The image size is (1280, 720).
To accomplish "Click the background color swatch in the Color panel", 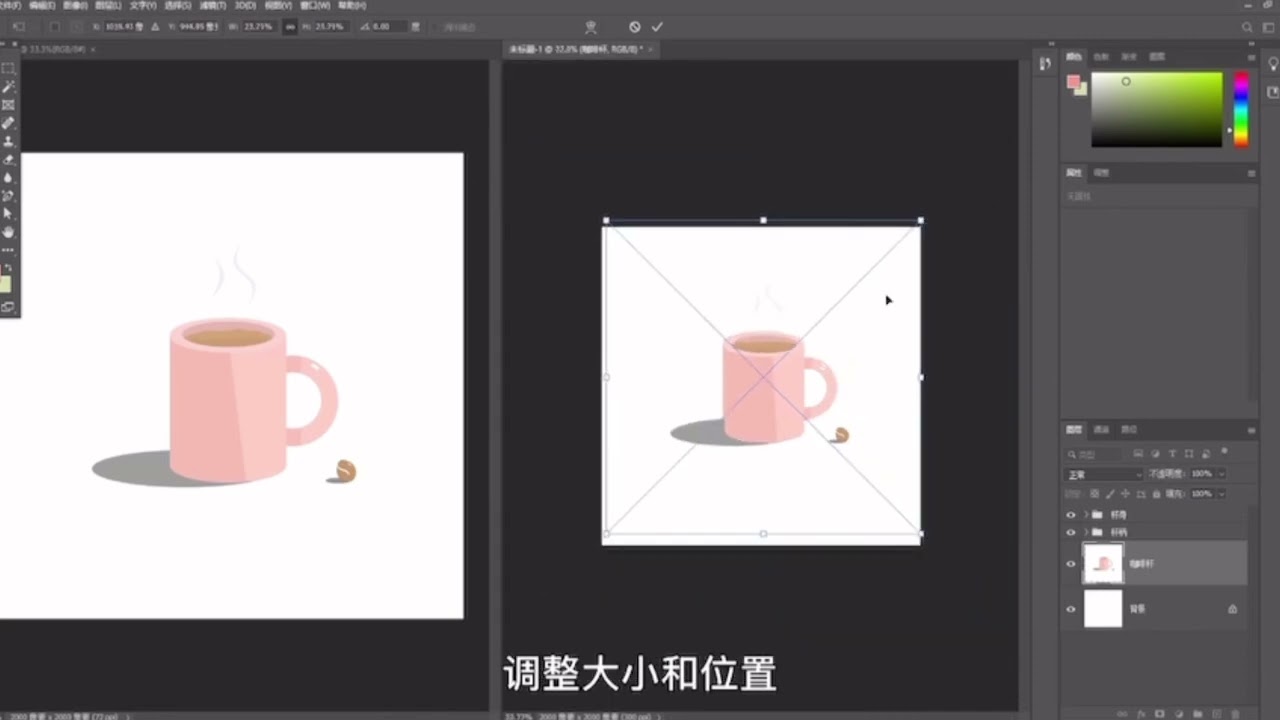I will [1081, 89].
